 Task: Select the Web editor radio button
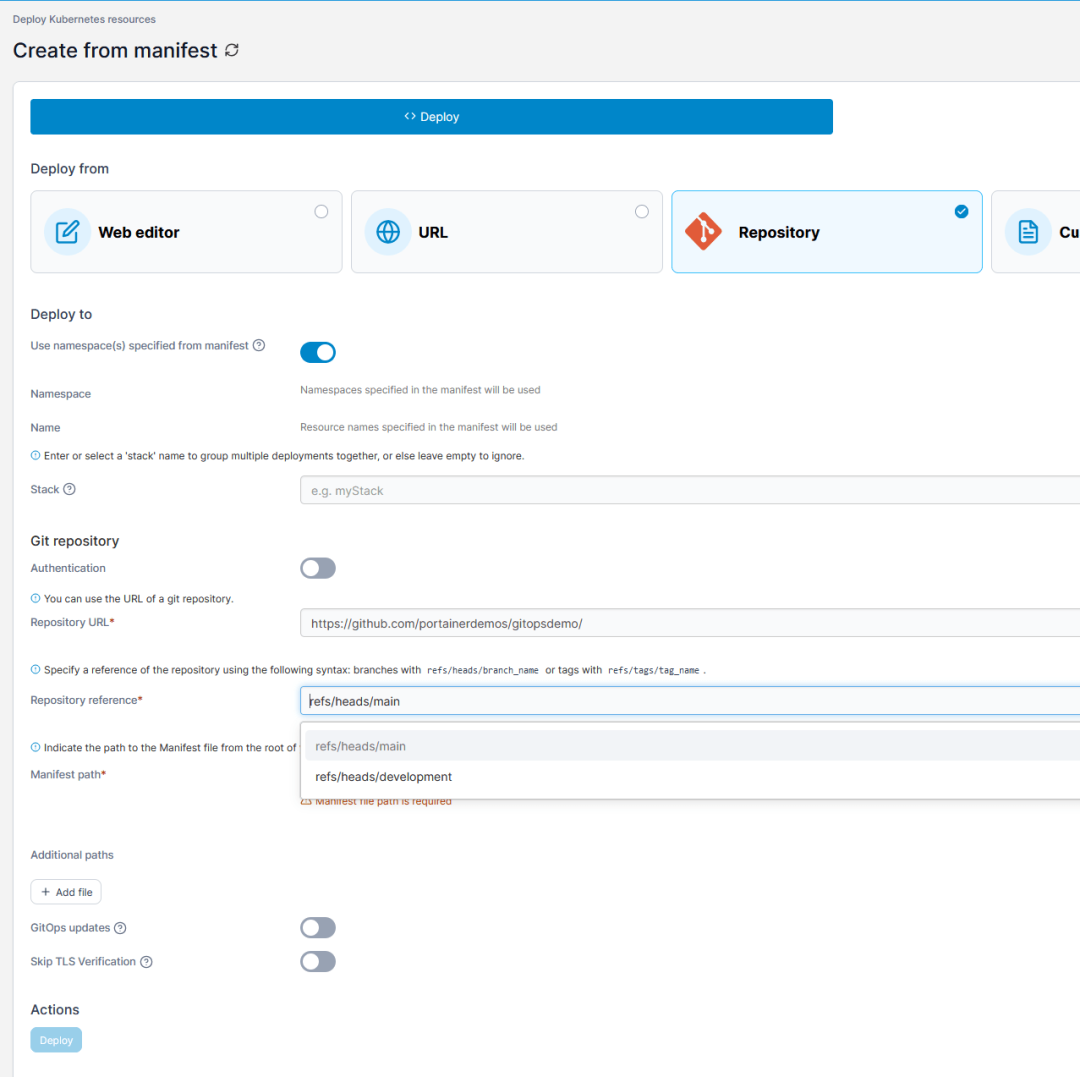click(x=321, y=211)
